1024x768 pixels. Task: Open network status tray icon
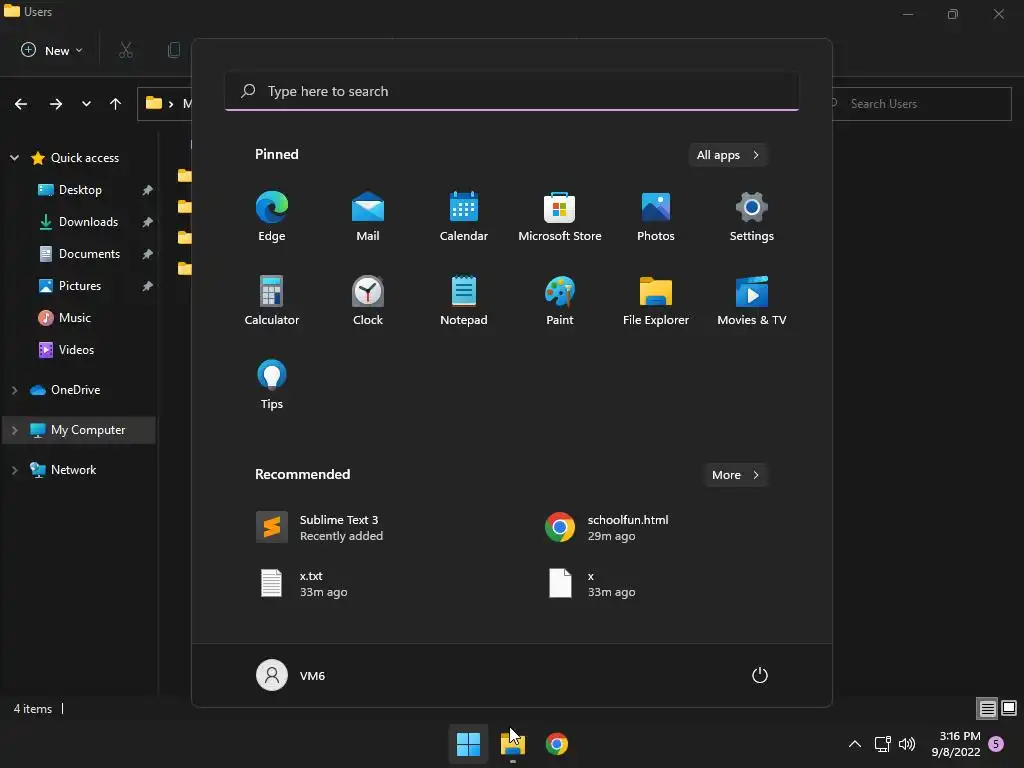[x=882, y=744]
